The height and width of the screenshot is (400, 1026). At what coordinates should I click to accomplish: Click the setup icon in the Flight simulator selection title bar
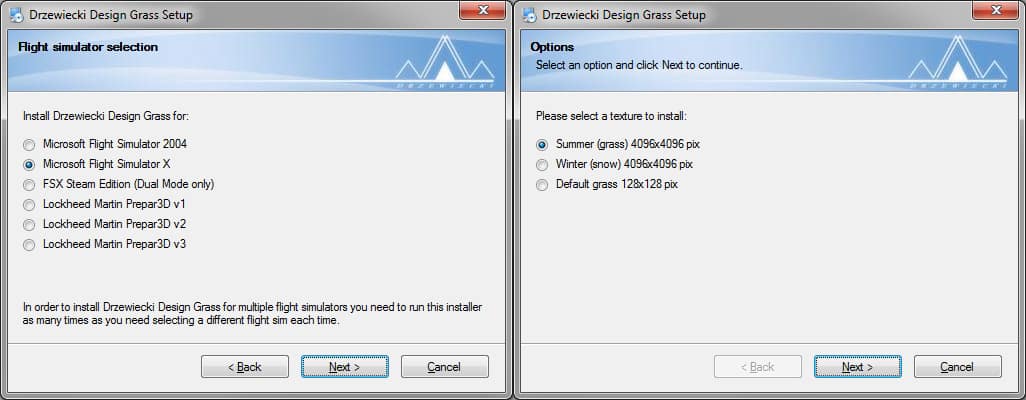(x=15, y=15)
